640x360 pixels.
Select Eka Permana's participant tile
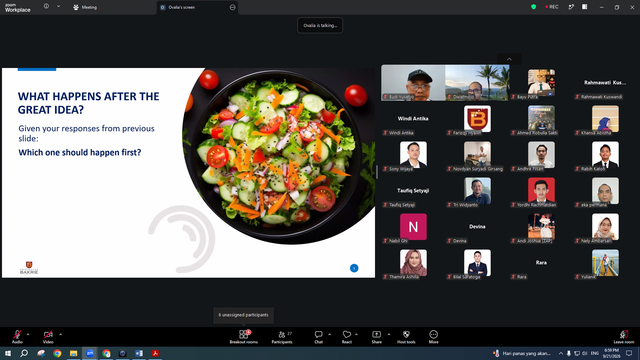605,191
